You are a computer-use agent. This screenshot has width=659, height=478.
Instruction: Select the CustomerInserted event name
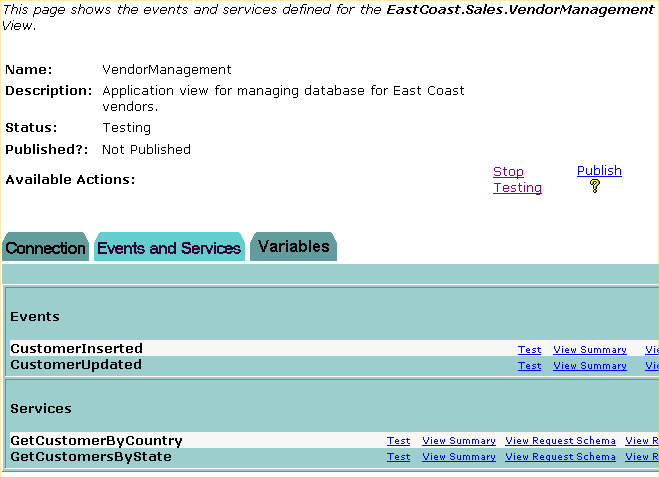click(x=76, y=349)
